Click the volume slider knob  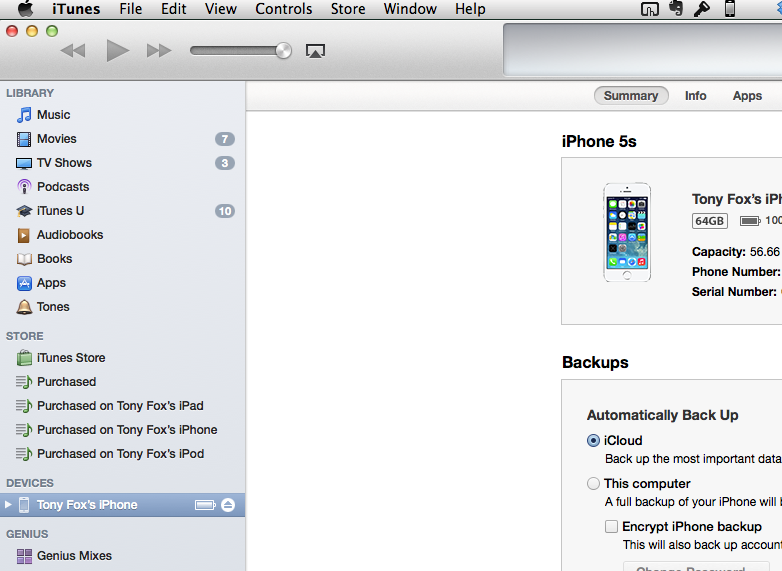click(x=283, y=50)
